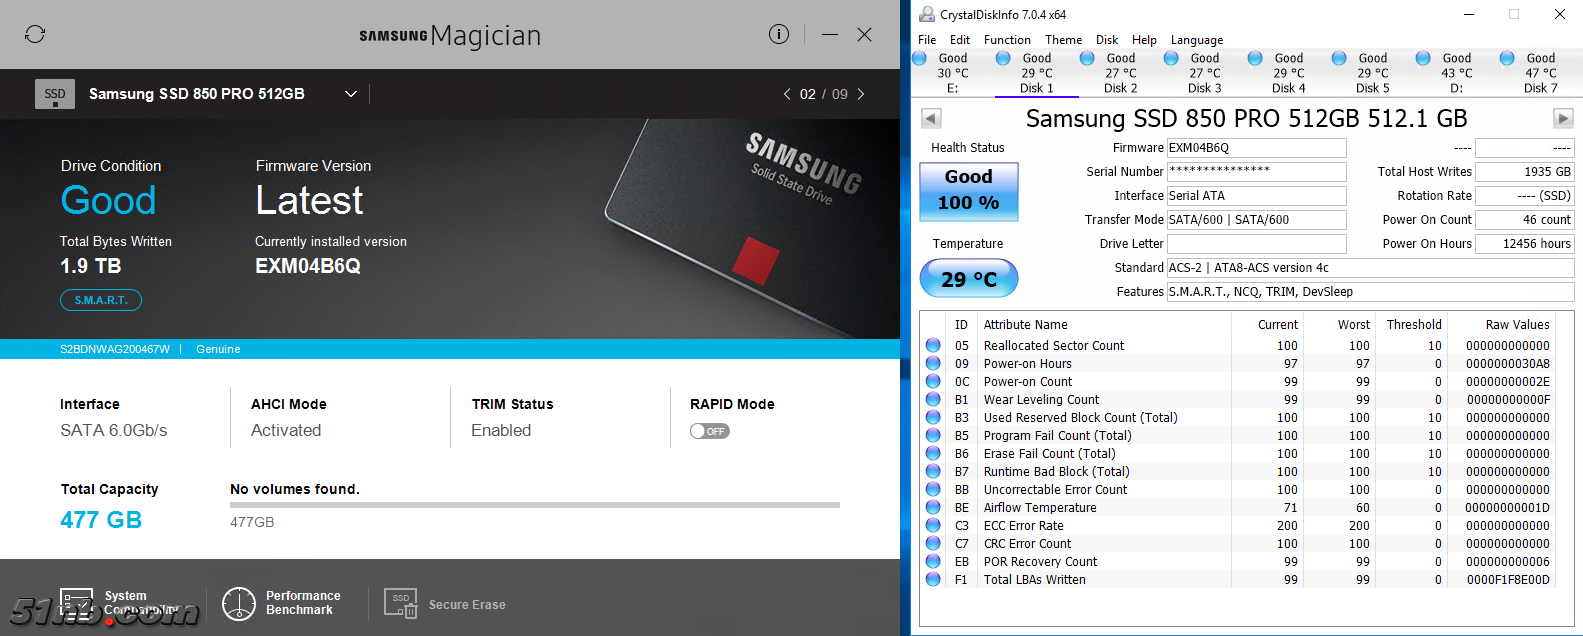Open the Function menu
This screenshot has width=1583, height=636.
pos(1006,40)
